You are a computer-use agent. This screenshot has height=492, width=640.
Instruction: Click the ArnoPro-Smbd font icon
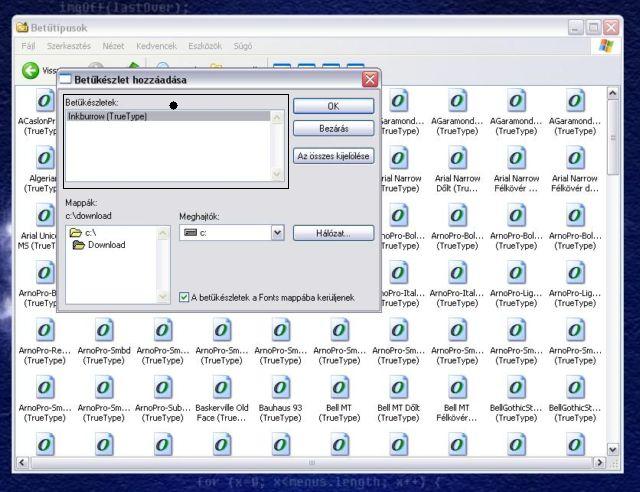[x=103, y=331]
